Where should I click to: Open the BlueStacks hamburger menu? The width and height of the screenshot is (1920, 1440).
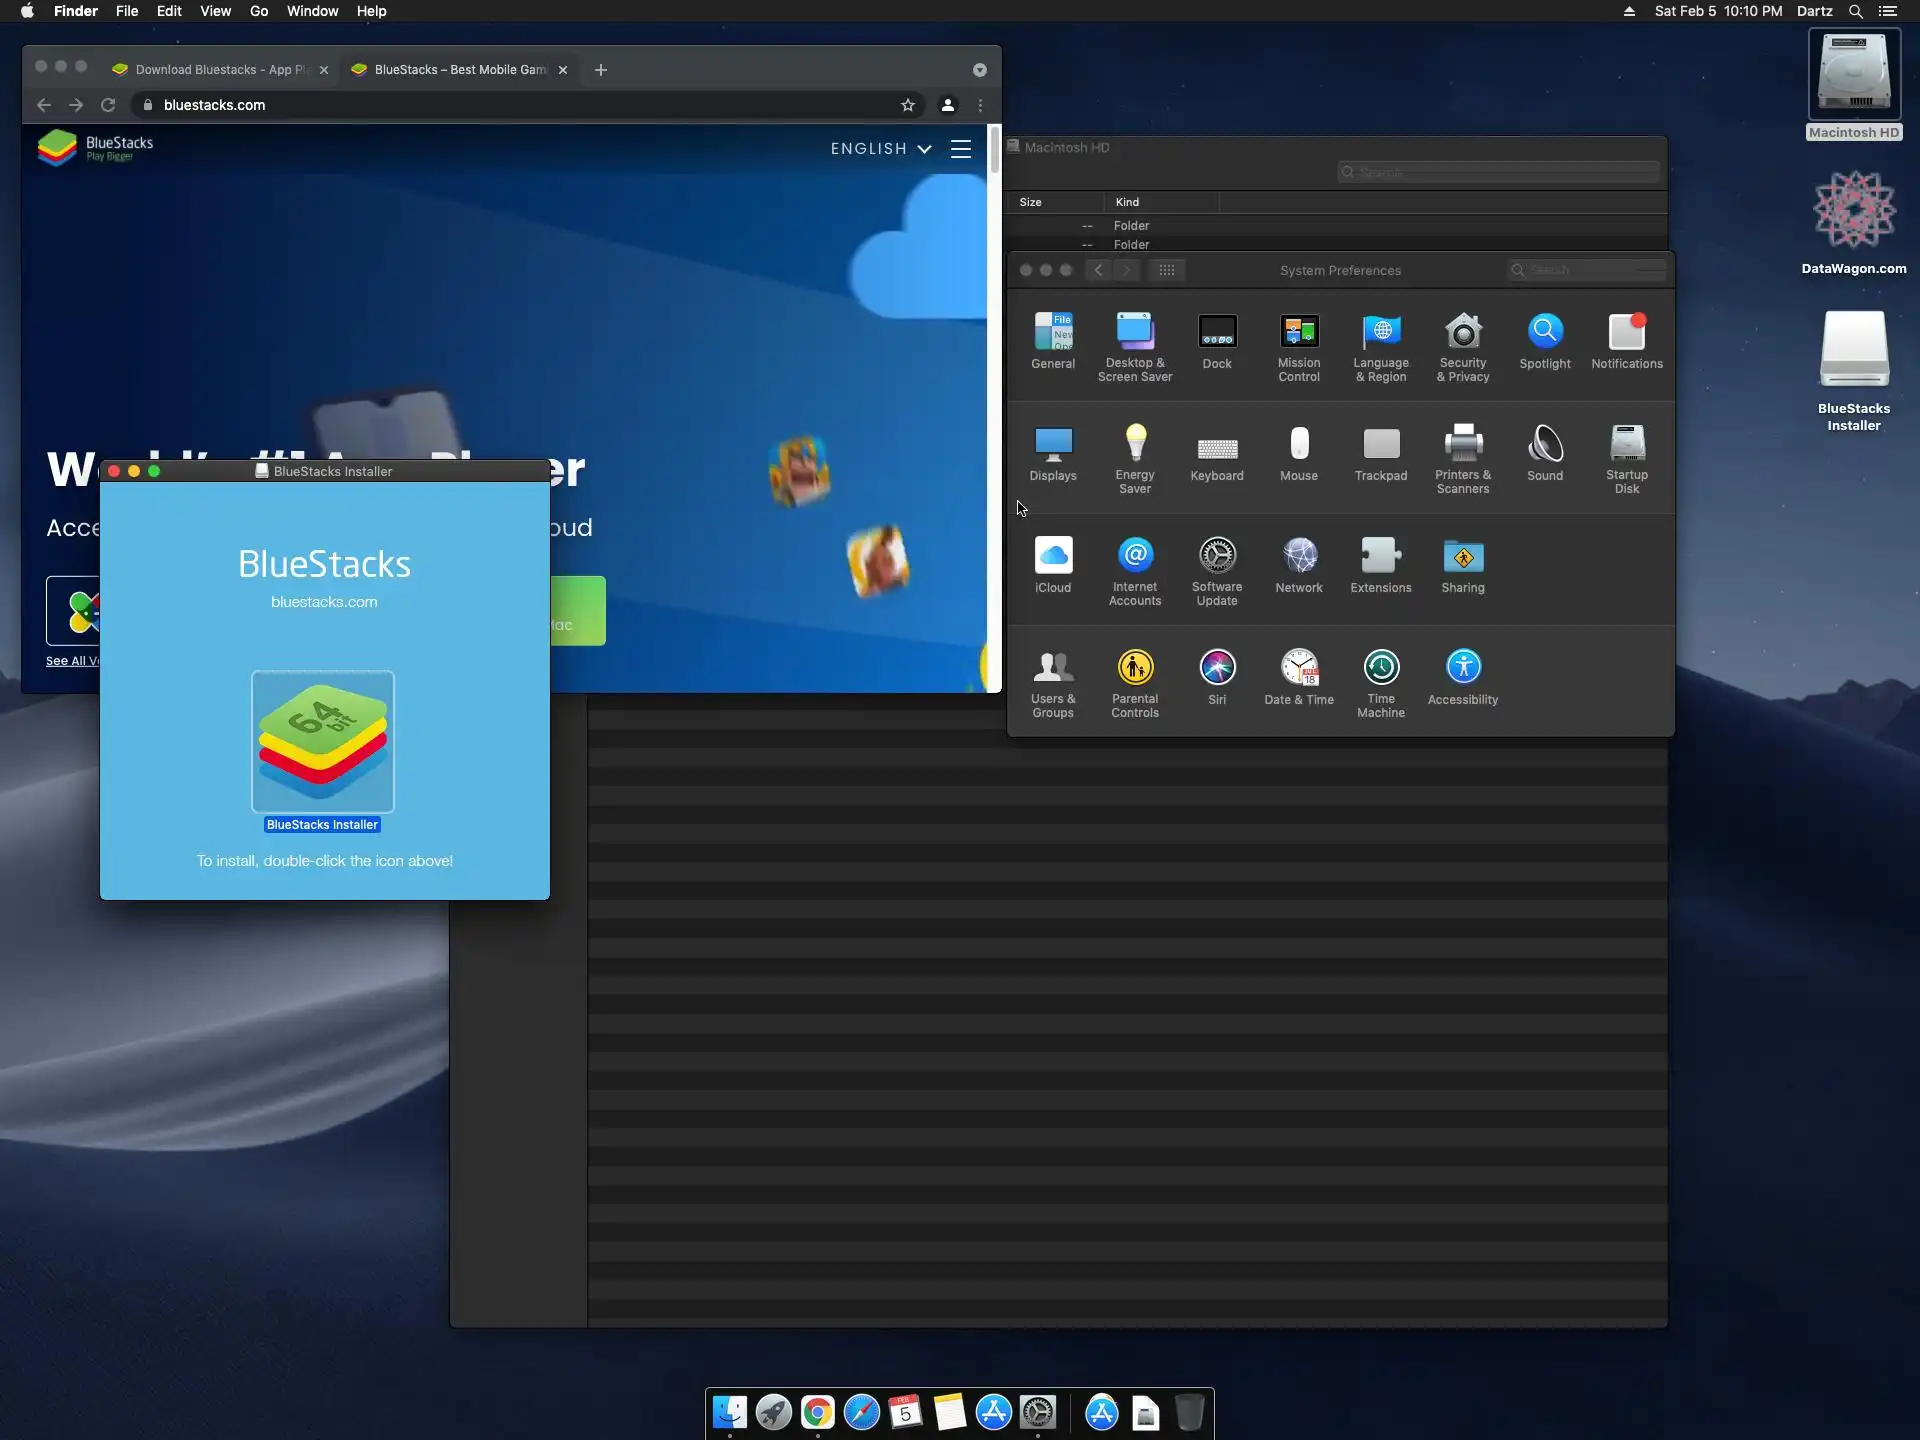(961, 148)
